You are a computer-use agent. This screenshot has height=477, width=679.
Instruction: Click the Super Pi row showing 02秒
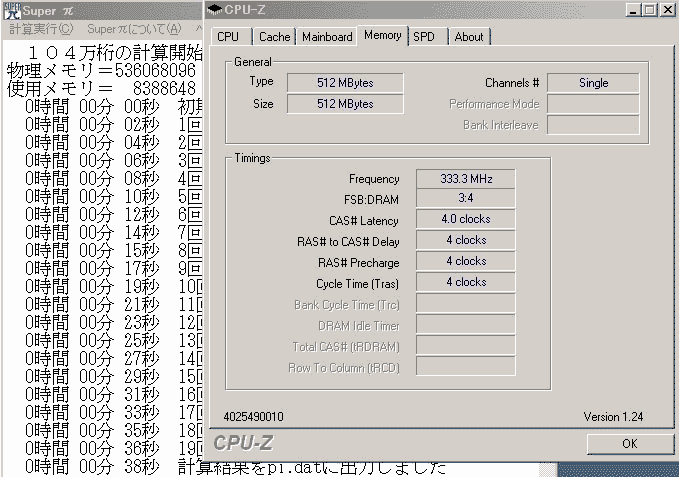(113, 125)
